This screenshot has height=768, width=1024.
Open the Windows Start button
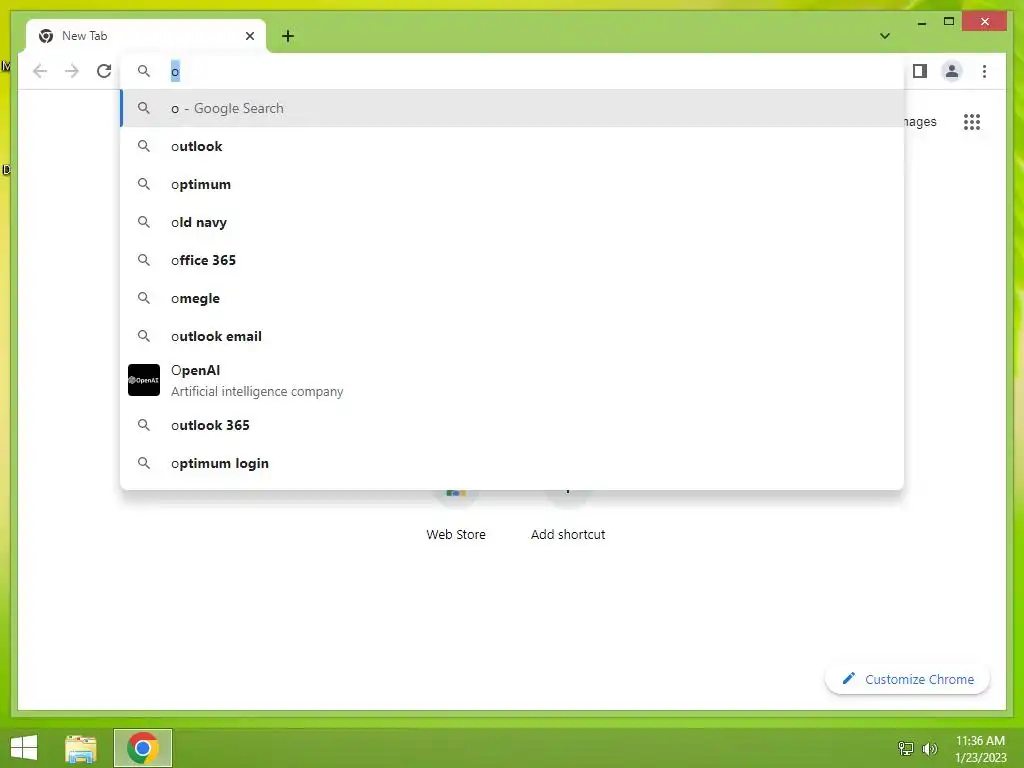(24, 748)
